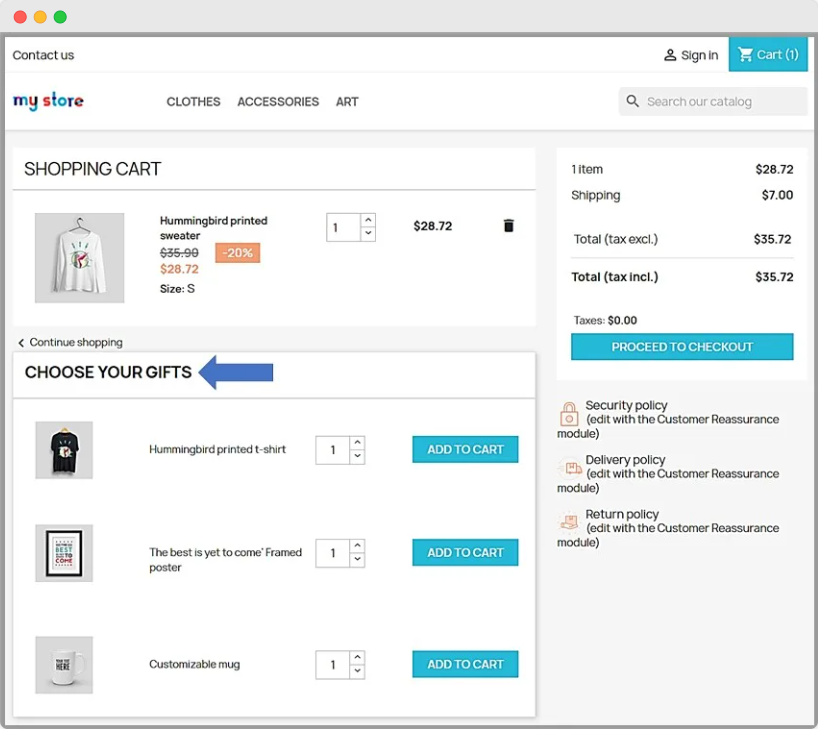Decrease the sweater quantity with down arrow
The height and width of the screenshot is (729, 818).
pyautogui.click(x=368, y=234)
